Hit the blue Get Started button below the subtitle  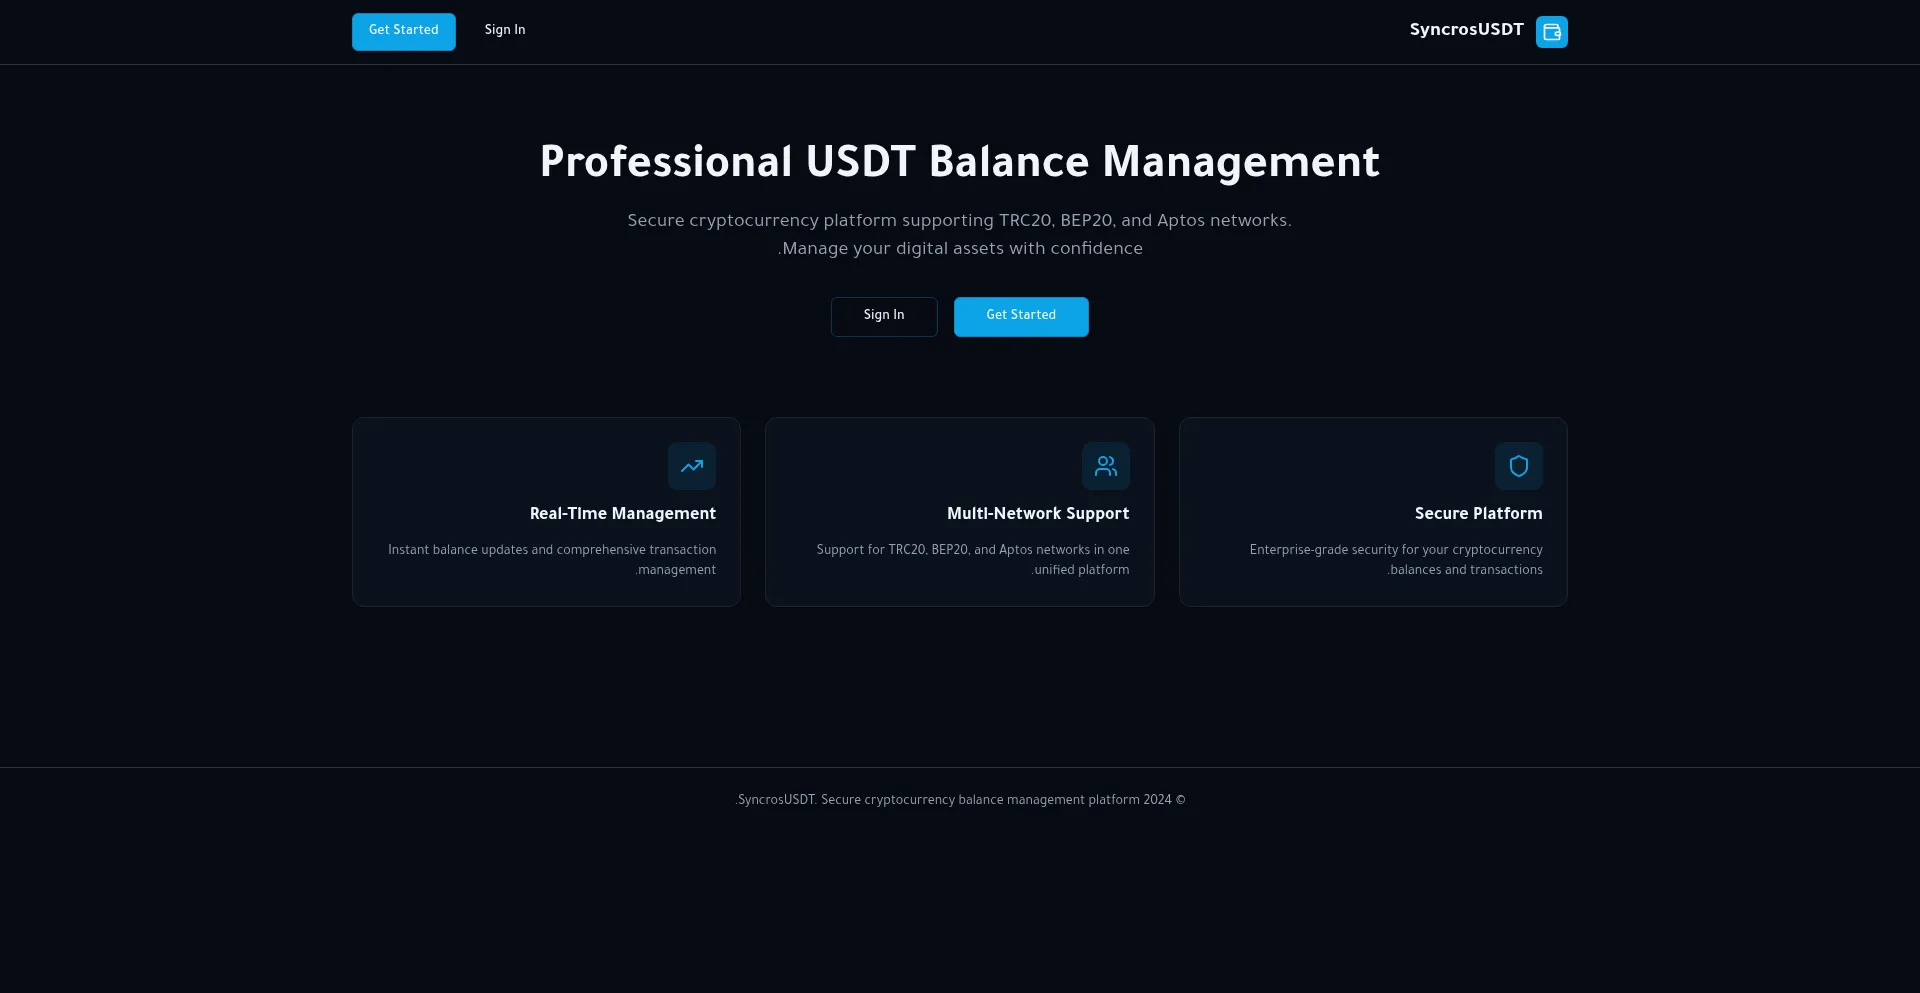[x=1021, y=316]
